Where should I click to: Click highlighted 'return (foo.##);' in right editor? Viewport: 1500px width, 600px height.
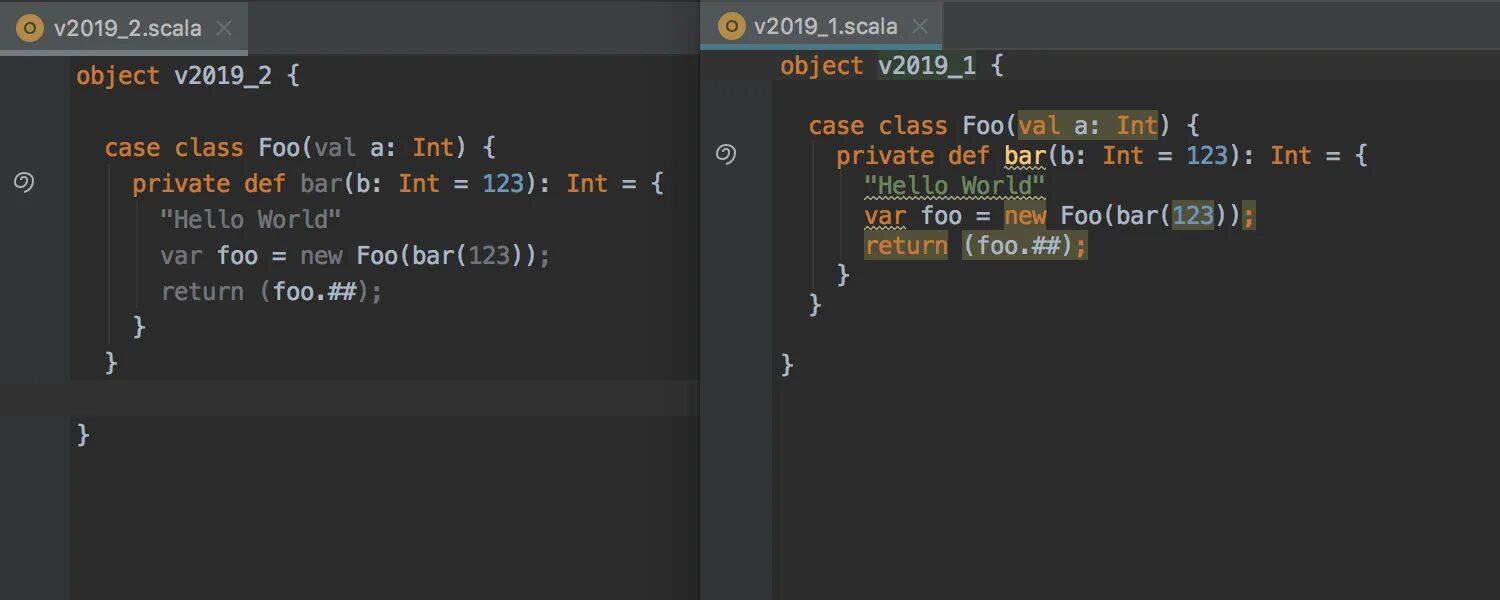coord(976,246)
